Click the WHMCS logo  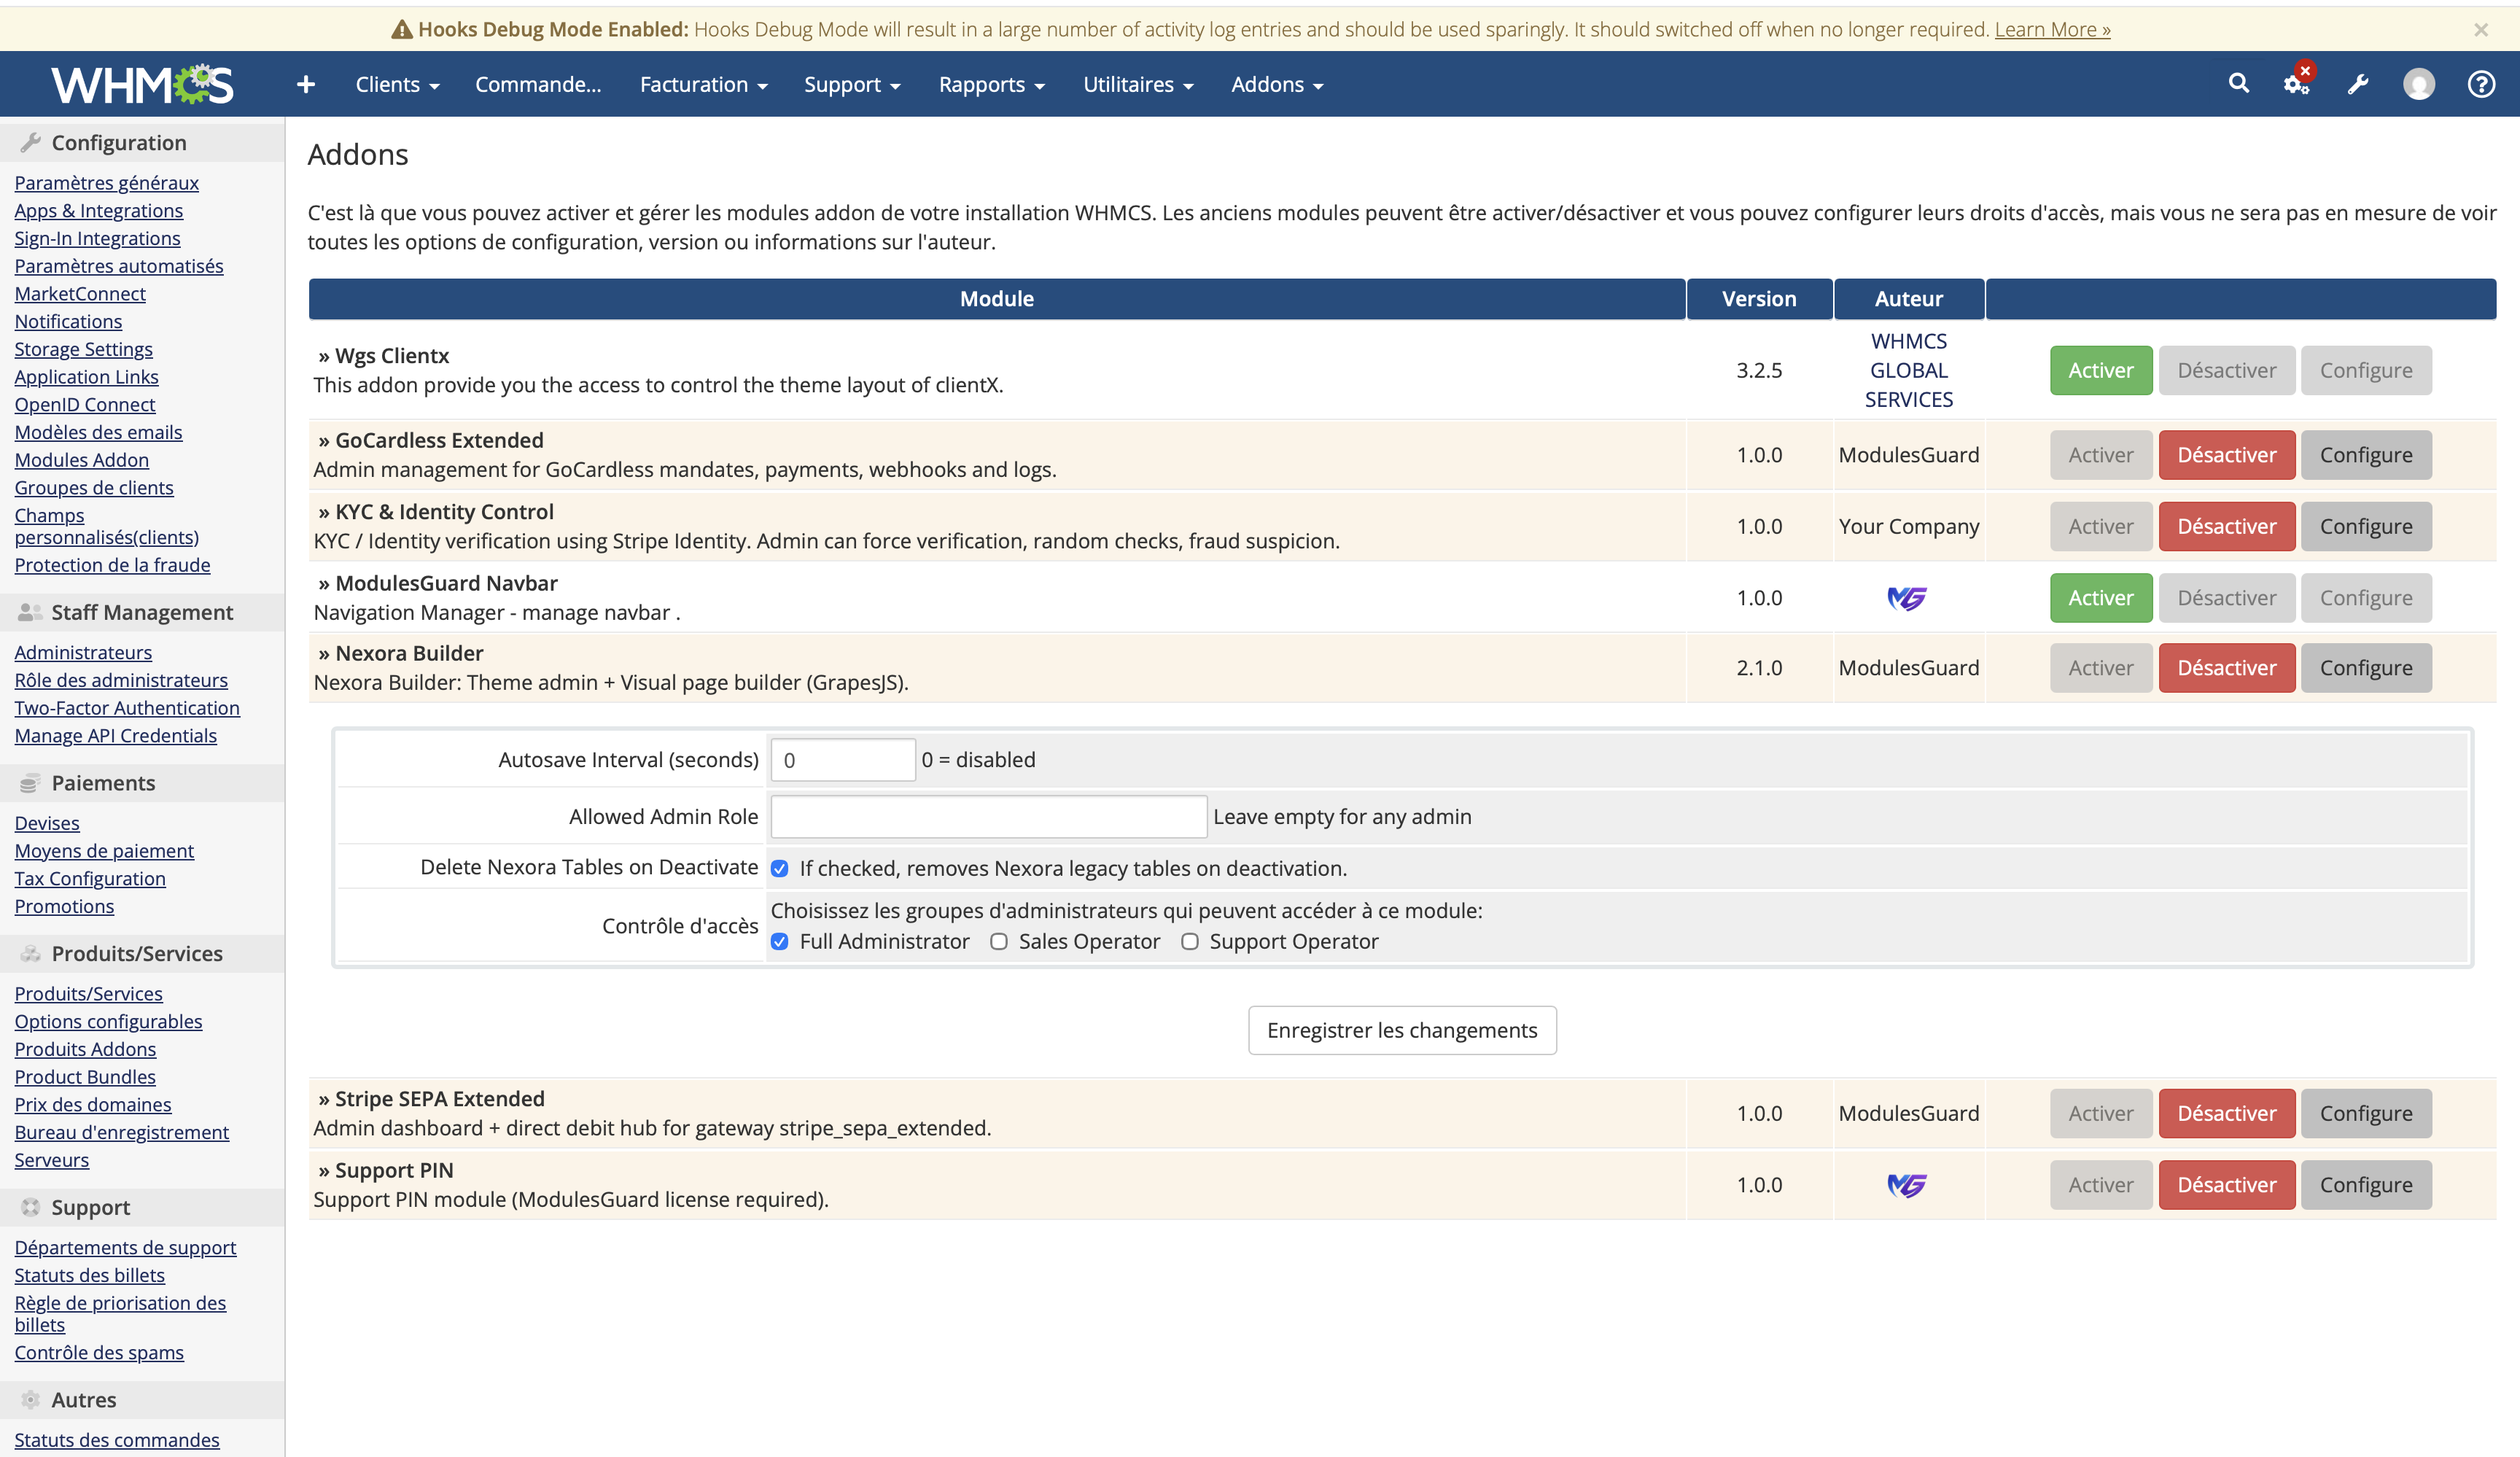coord(142,85)
